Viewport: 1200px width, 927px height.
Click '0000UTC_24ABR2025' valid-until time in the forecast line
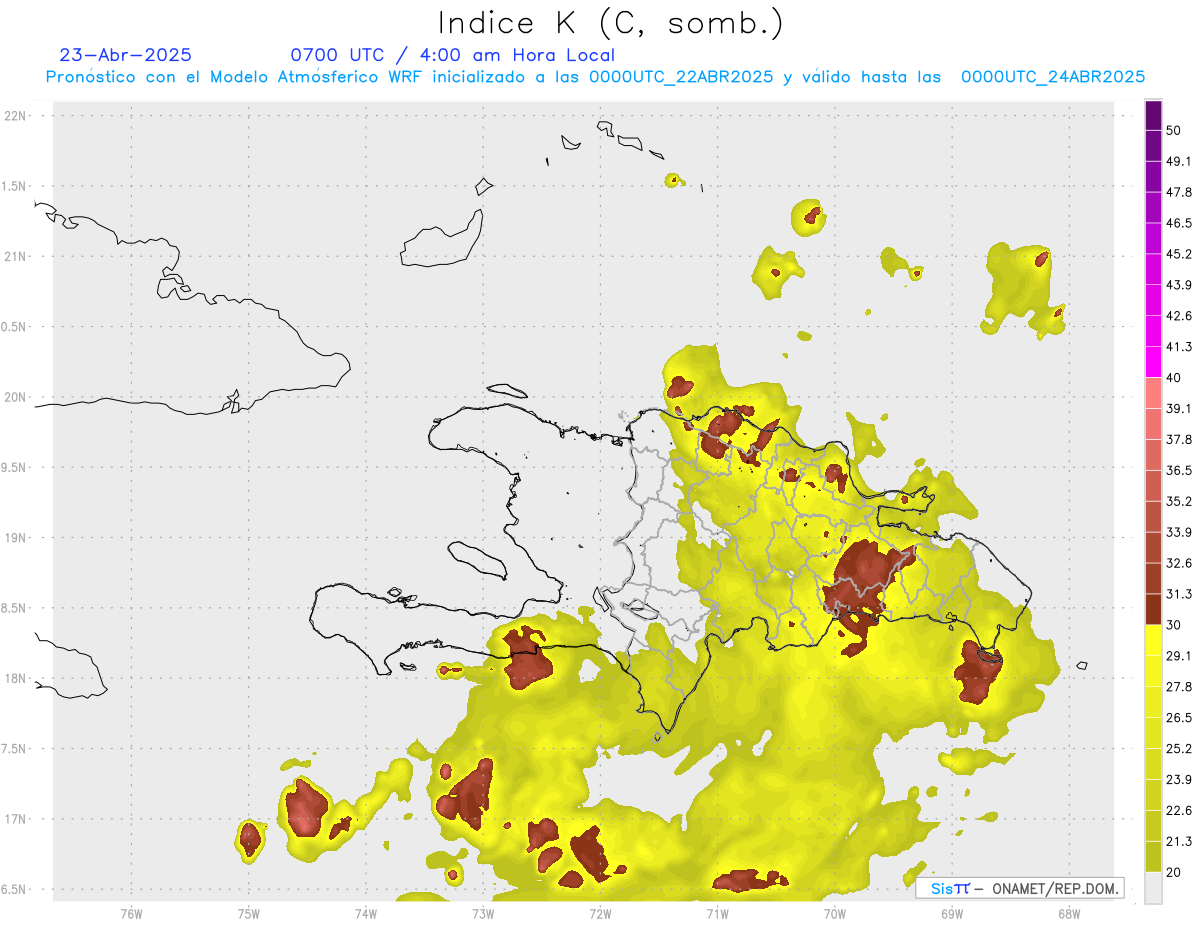[x=1052, y=77]
